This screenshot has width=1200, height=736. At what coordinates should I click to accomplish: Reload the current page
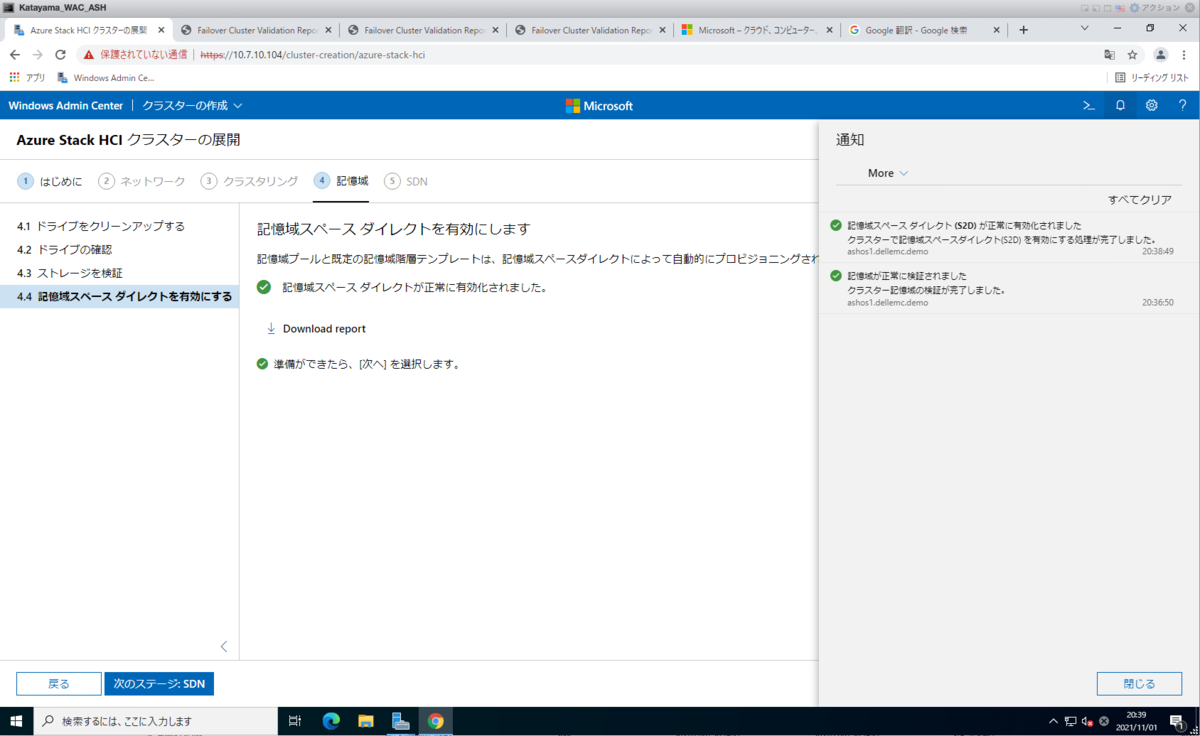pyautogui.click(x=60, y=55)
